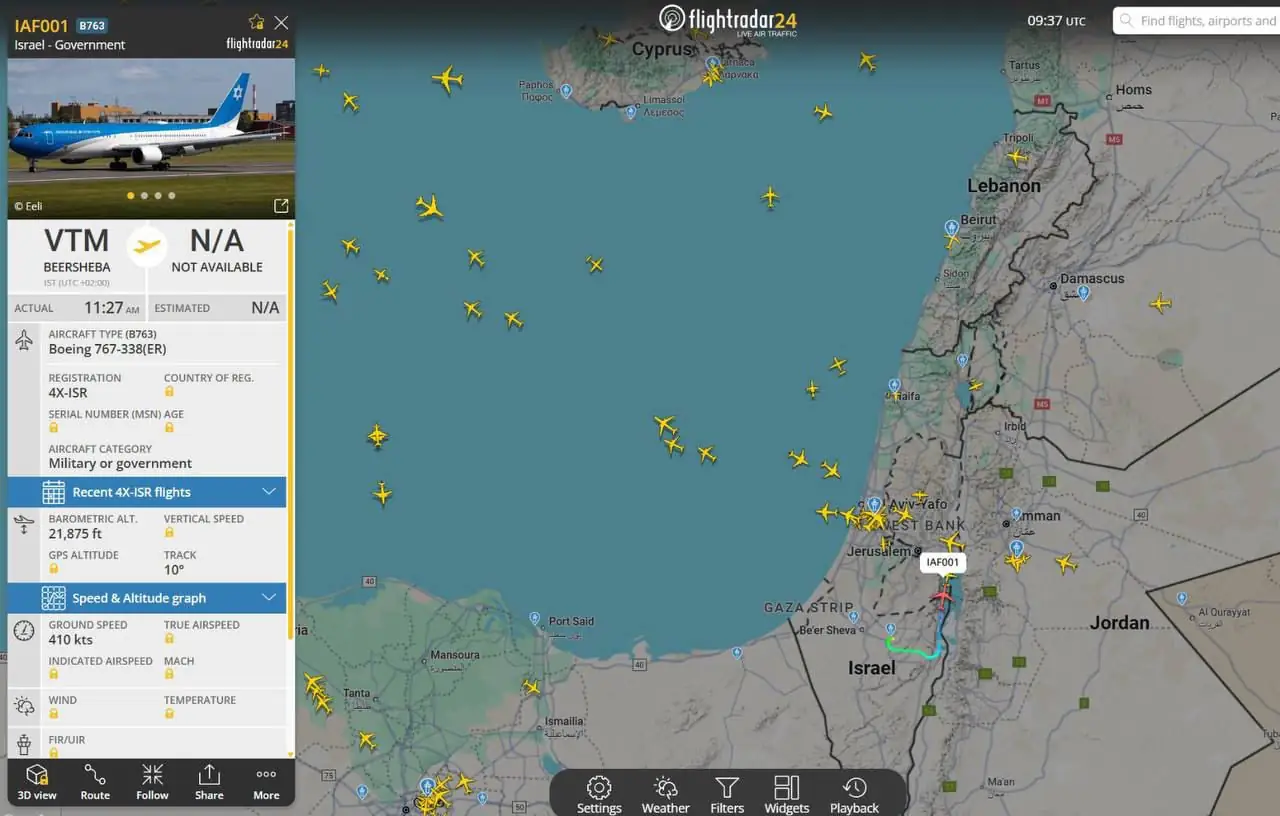Show the Route of flight IAF001

[95, 782]
